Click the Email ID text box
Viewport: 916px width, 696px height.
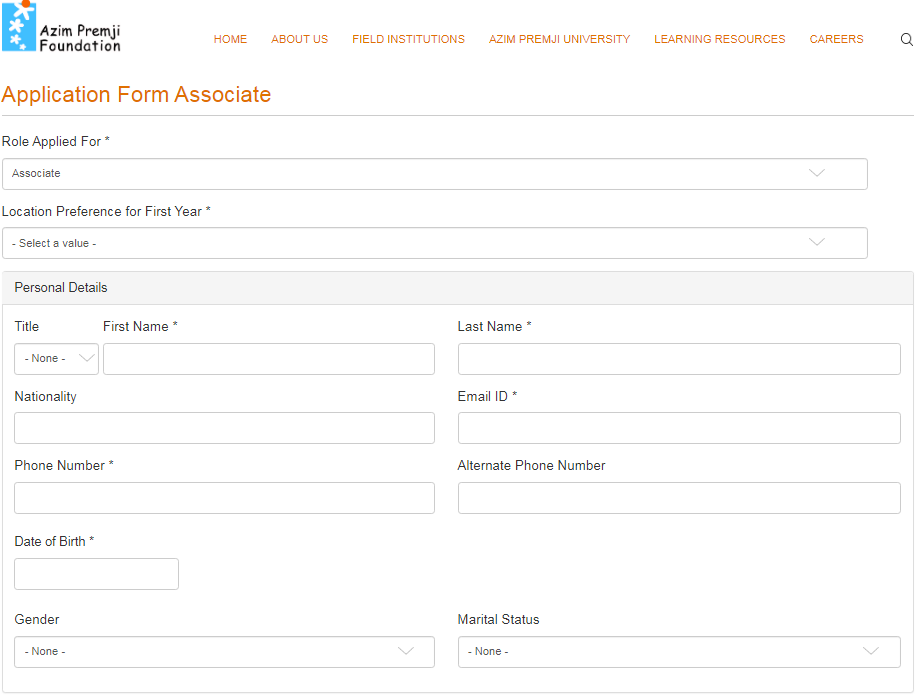tap(679, 428)
